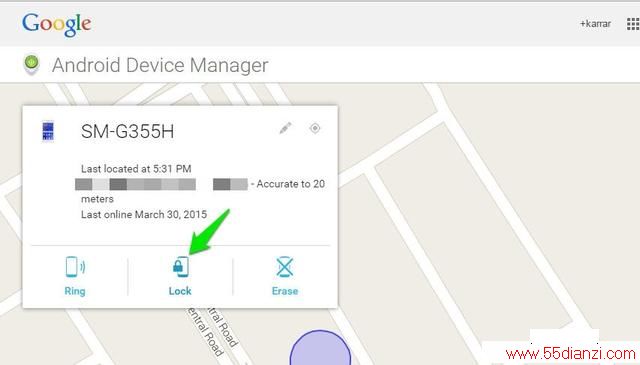Click the Lock text label
This screenshot has width=640, height=365.
pos(180,291)
